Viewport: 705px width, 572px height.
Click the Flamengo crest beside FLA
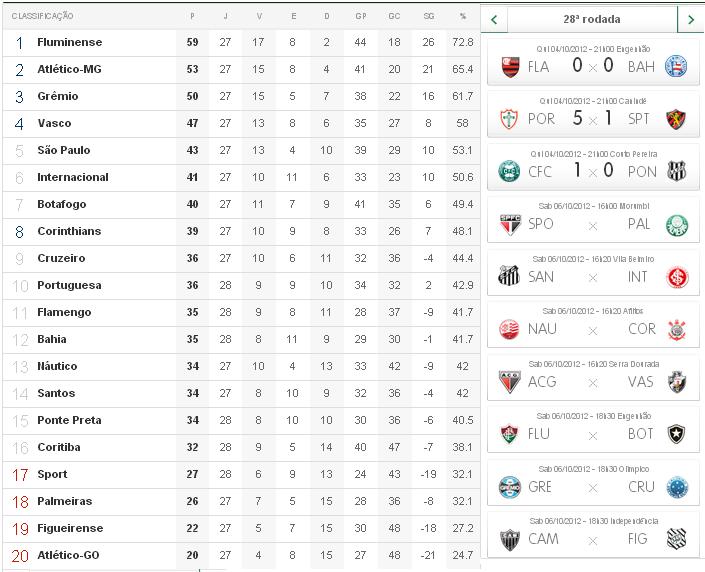[510, 66]
